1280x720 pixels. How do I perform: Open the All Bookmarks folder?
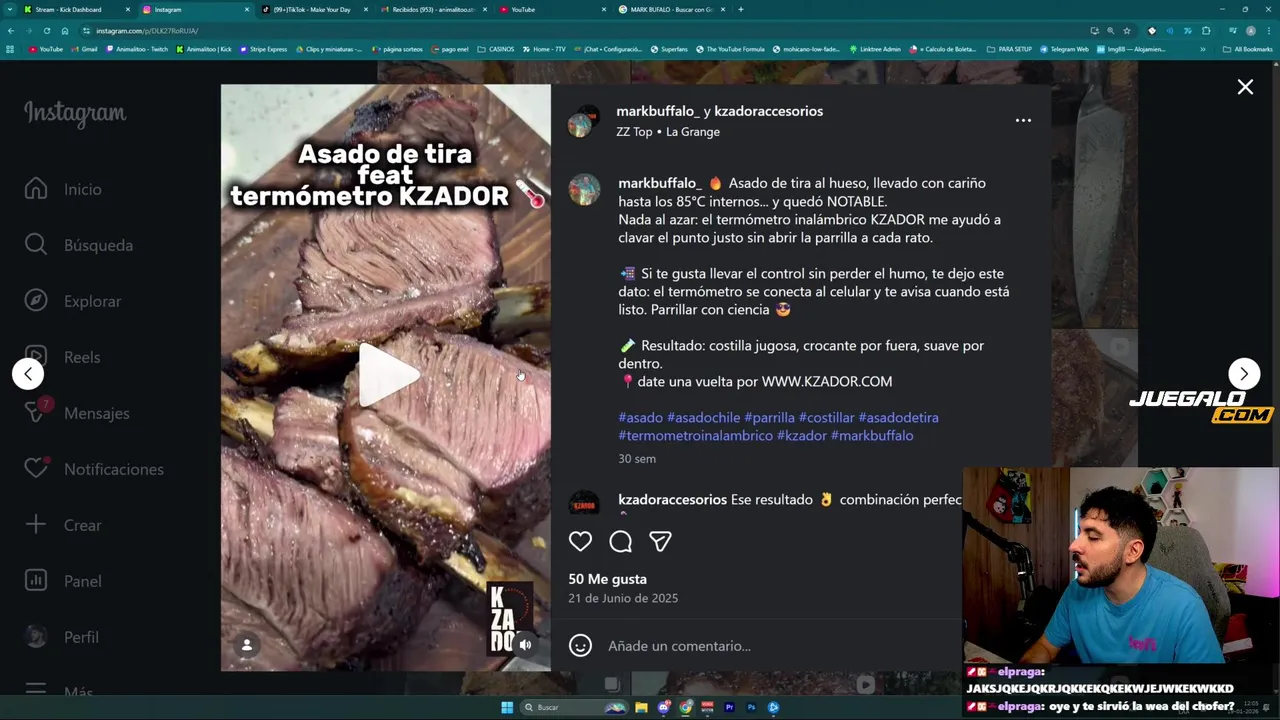point(1248,49)
